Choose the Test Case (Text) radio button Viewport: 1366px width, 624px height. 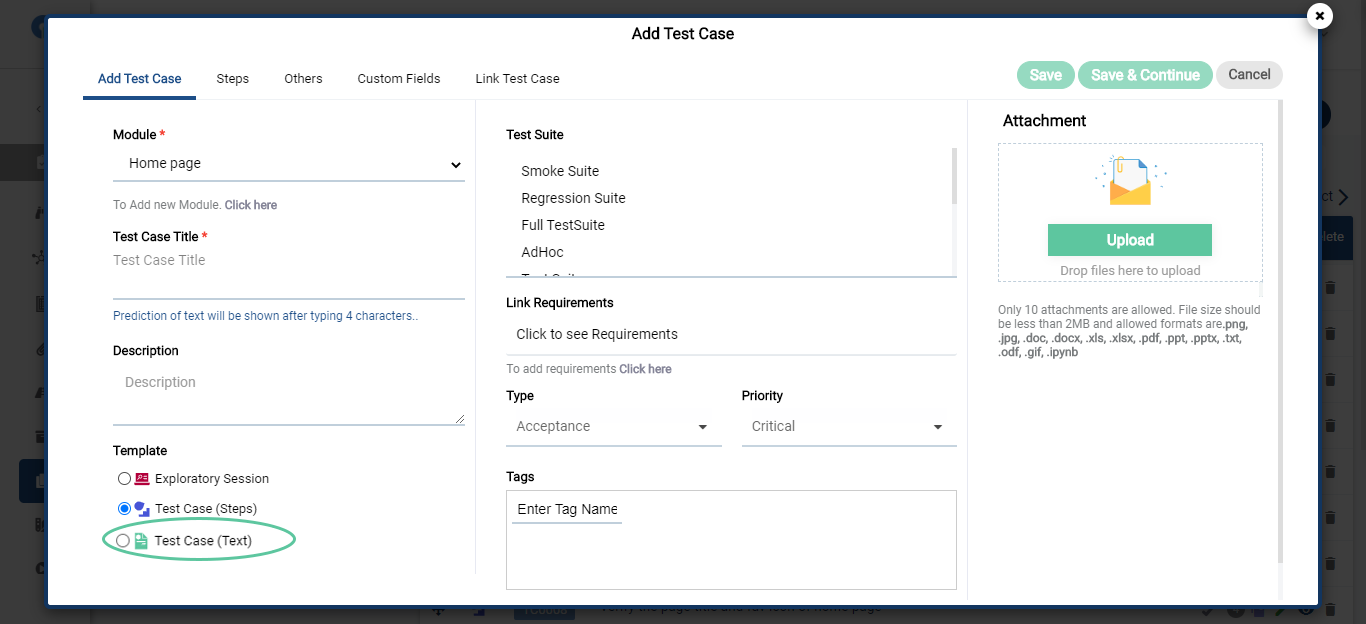122,541
